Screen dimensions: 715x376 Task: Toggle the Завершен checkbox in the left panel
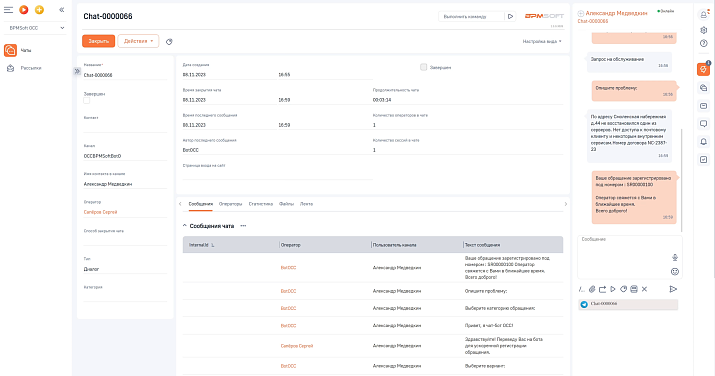[x=87, y=100]
